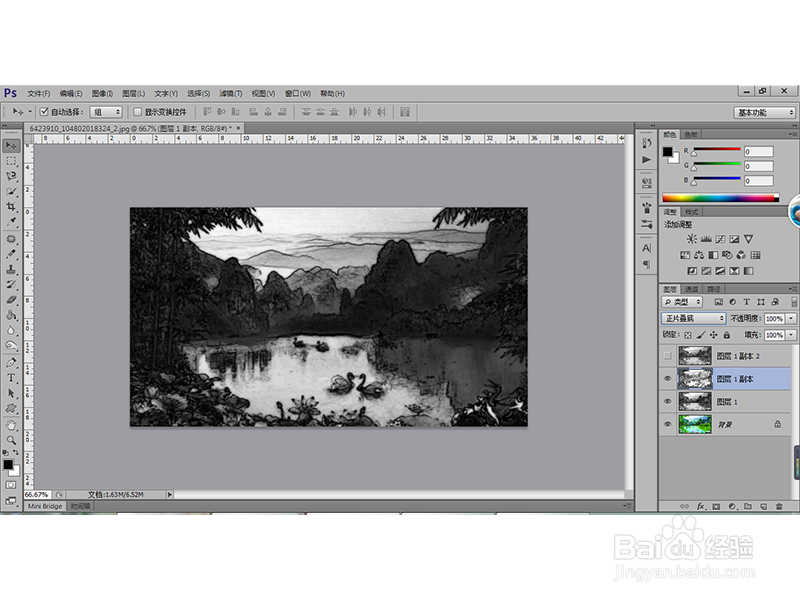Switch to the 通道 channels tab
This screenshot has width=800, height=600.
(692, 289)
